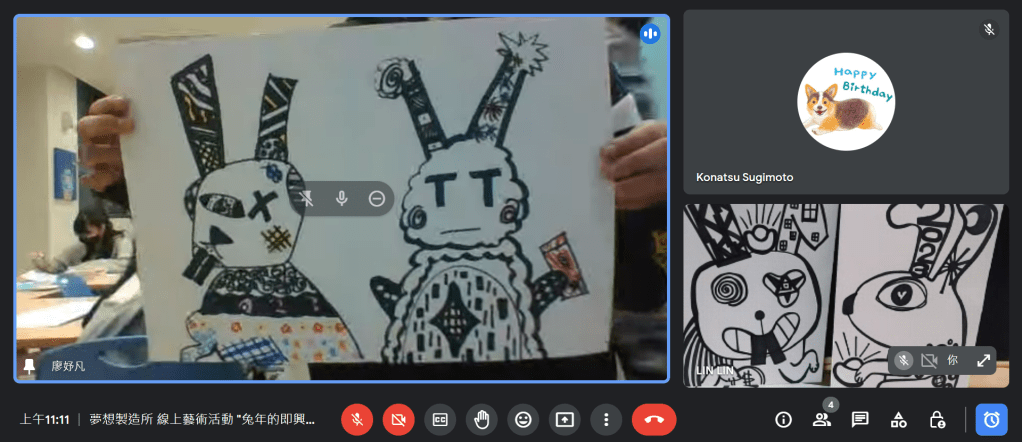Open meeting details info panel
1022x442 pixels.
(x=783, y=419)
